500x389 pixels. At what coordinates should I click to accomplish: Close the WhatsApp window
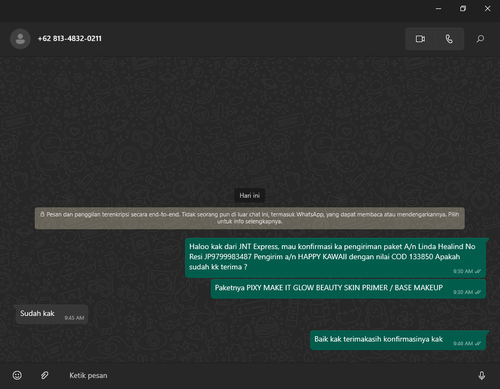pyautogui.click(x=487, y=9)
